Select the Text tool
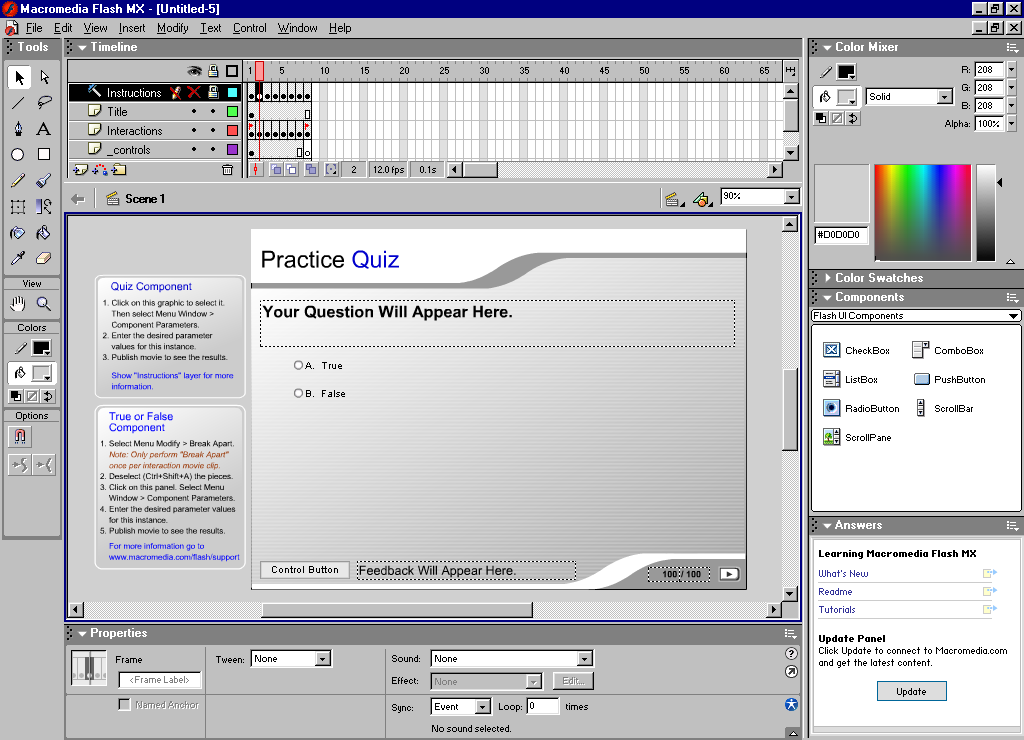The width and height of the screenshot is (1024, 740). (44, 129)
